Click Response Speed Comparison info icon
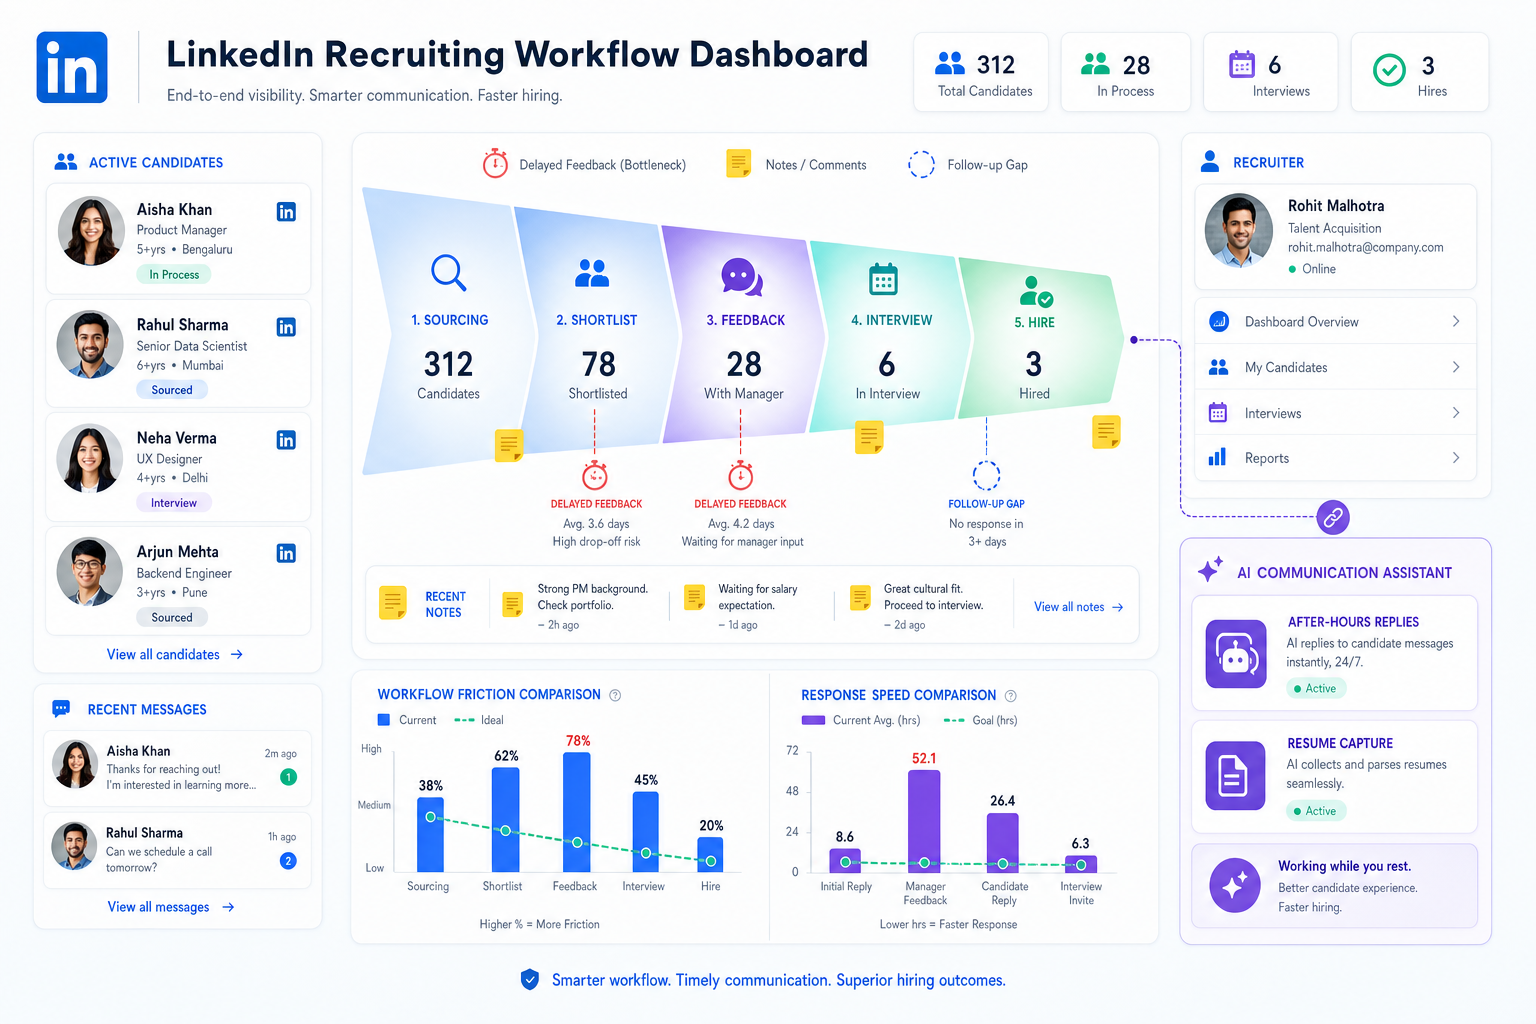The image size is (1536, 1024). [x=1010, y=696]
